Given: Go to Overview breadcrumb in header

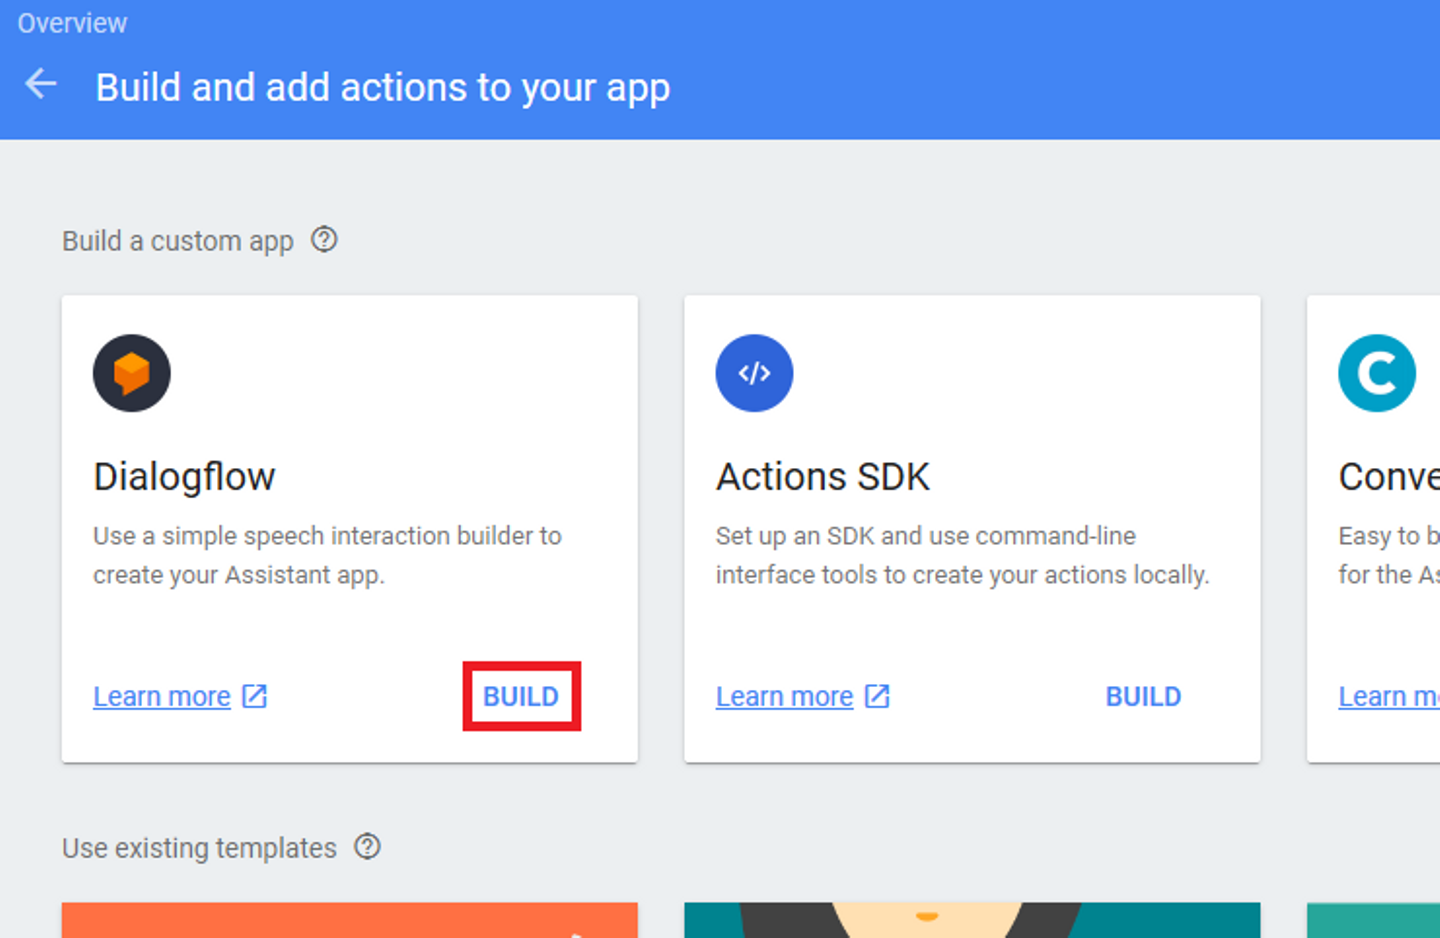Looking at the screenshot, I should pyautogui.click(x=72, y=23).
